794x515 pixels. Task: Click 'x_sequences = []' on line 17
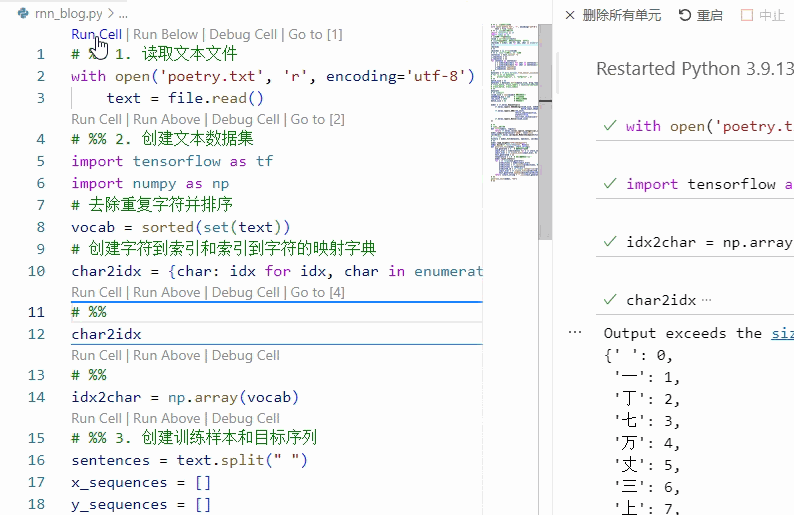pos(141,483)
